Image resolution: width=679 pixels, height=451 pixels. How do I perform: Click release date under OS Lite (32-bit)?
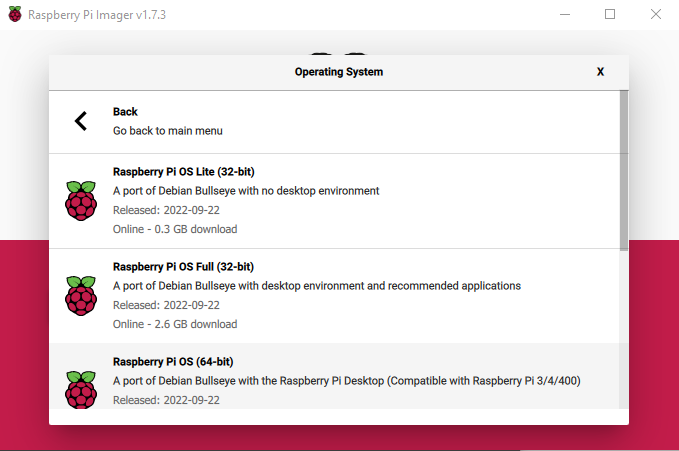coord(166,210)
